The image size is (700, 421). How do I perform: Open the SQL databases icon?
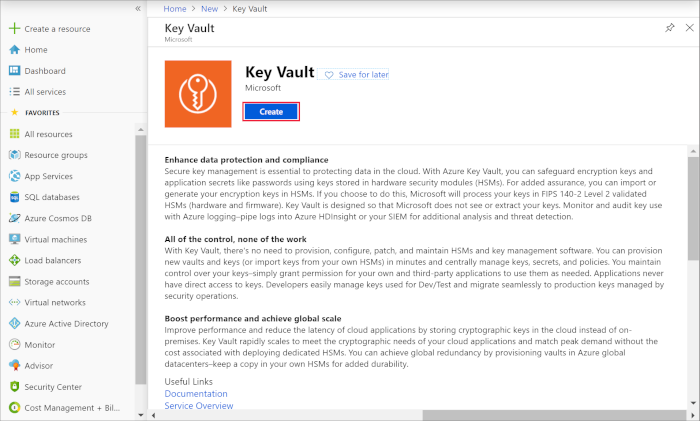[15, 197]
